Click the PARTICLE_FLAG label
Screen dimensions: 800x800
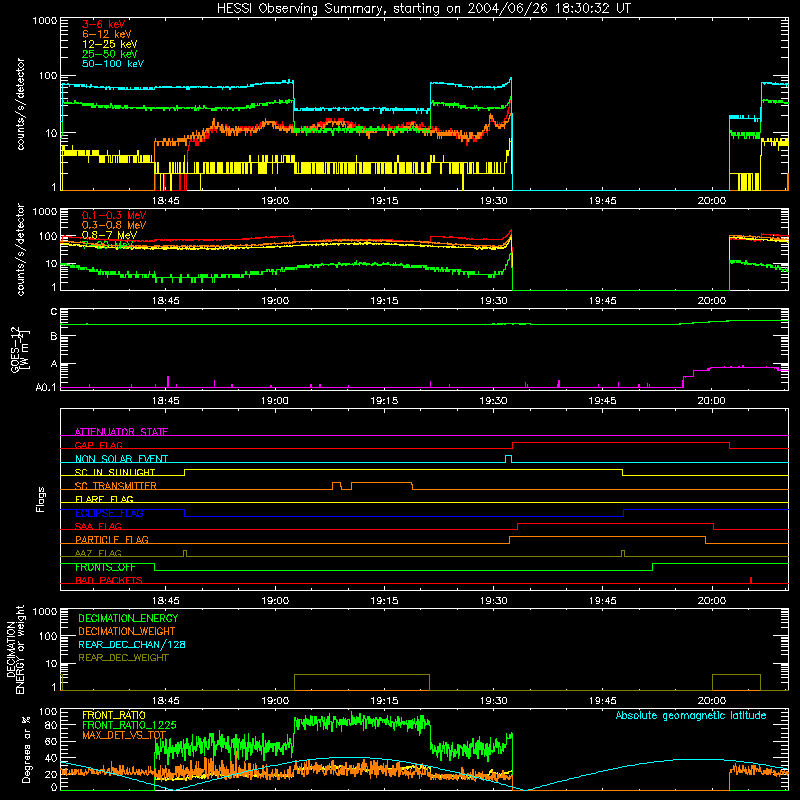pyautogui.click(x=112, y=540)
